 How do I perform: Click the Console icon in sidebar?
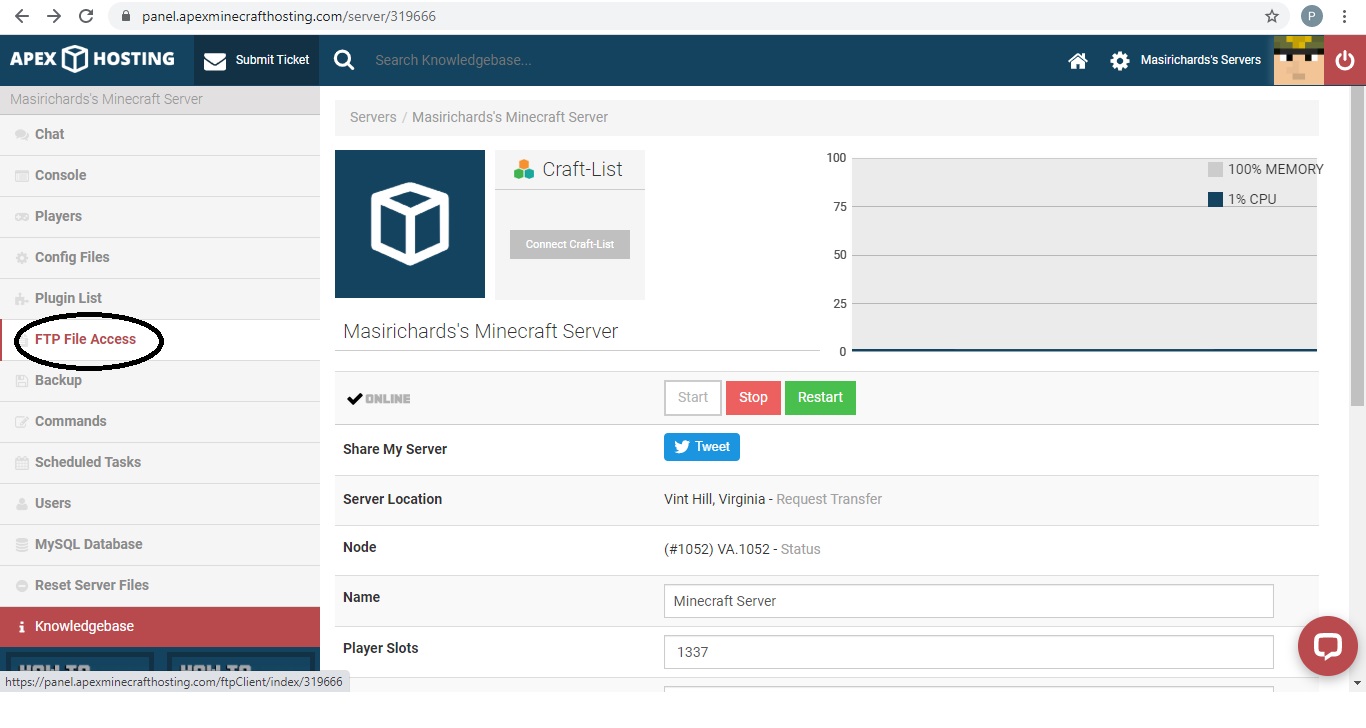(22, 176)
